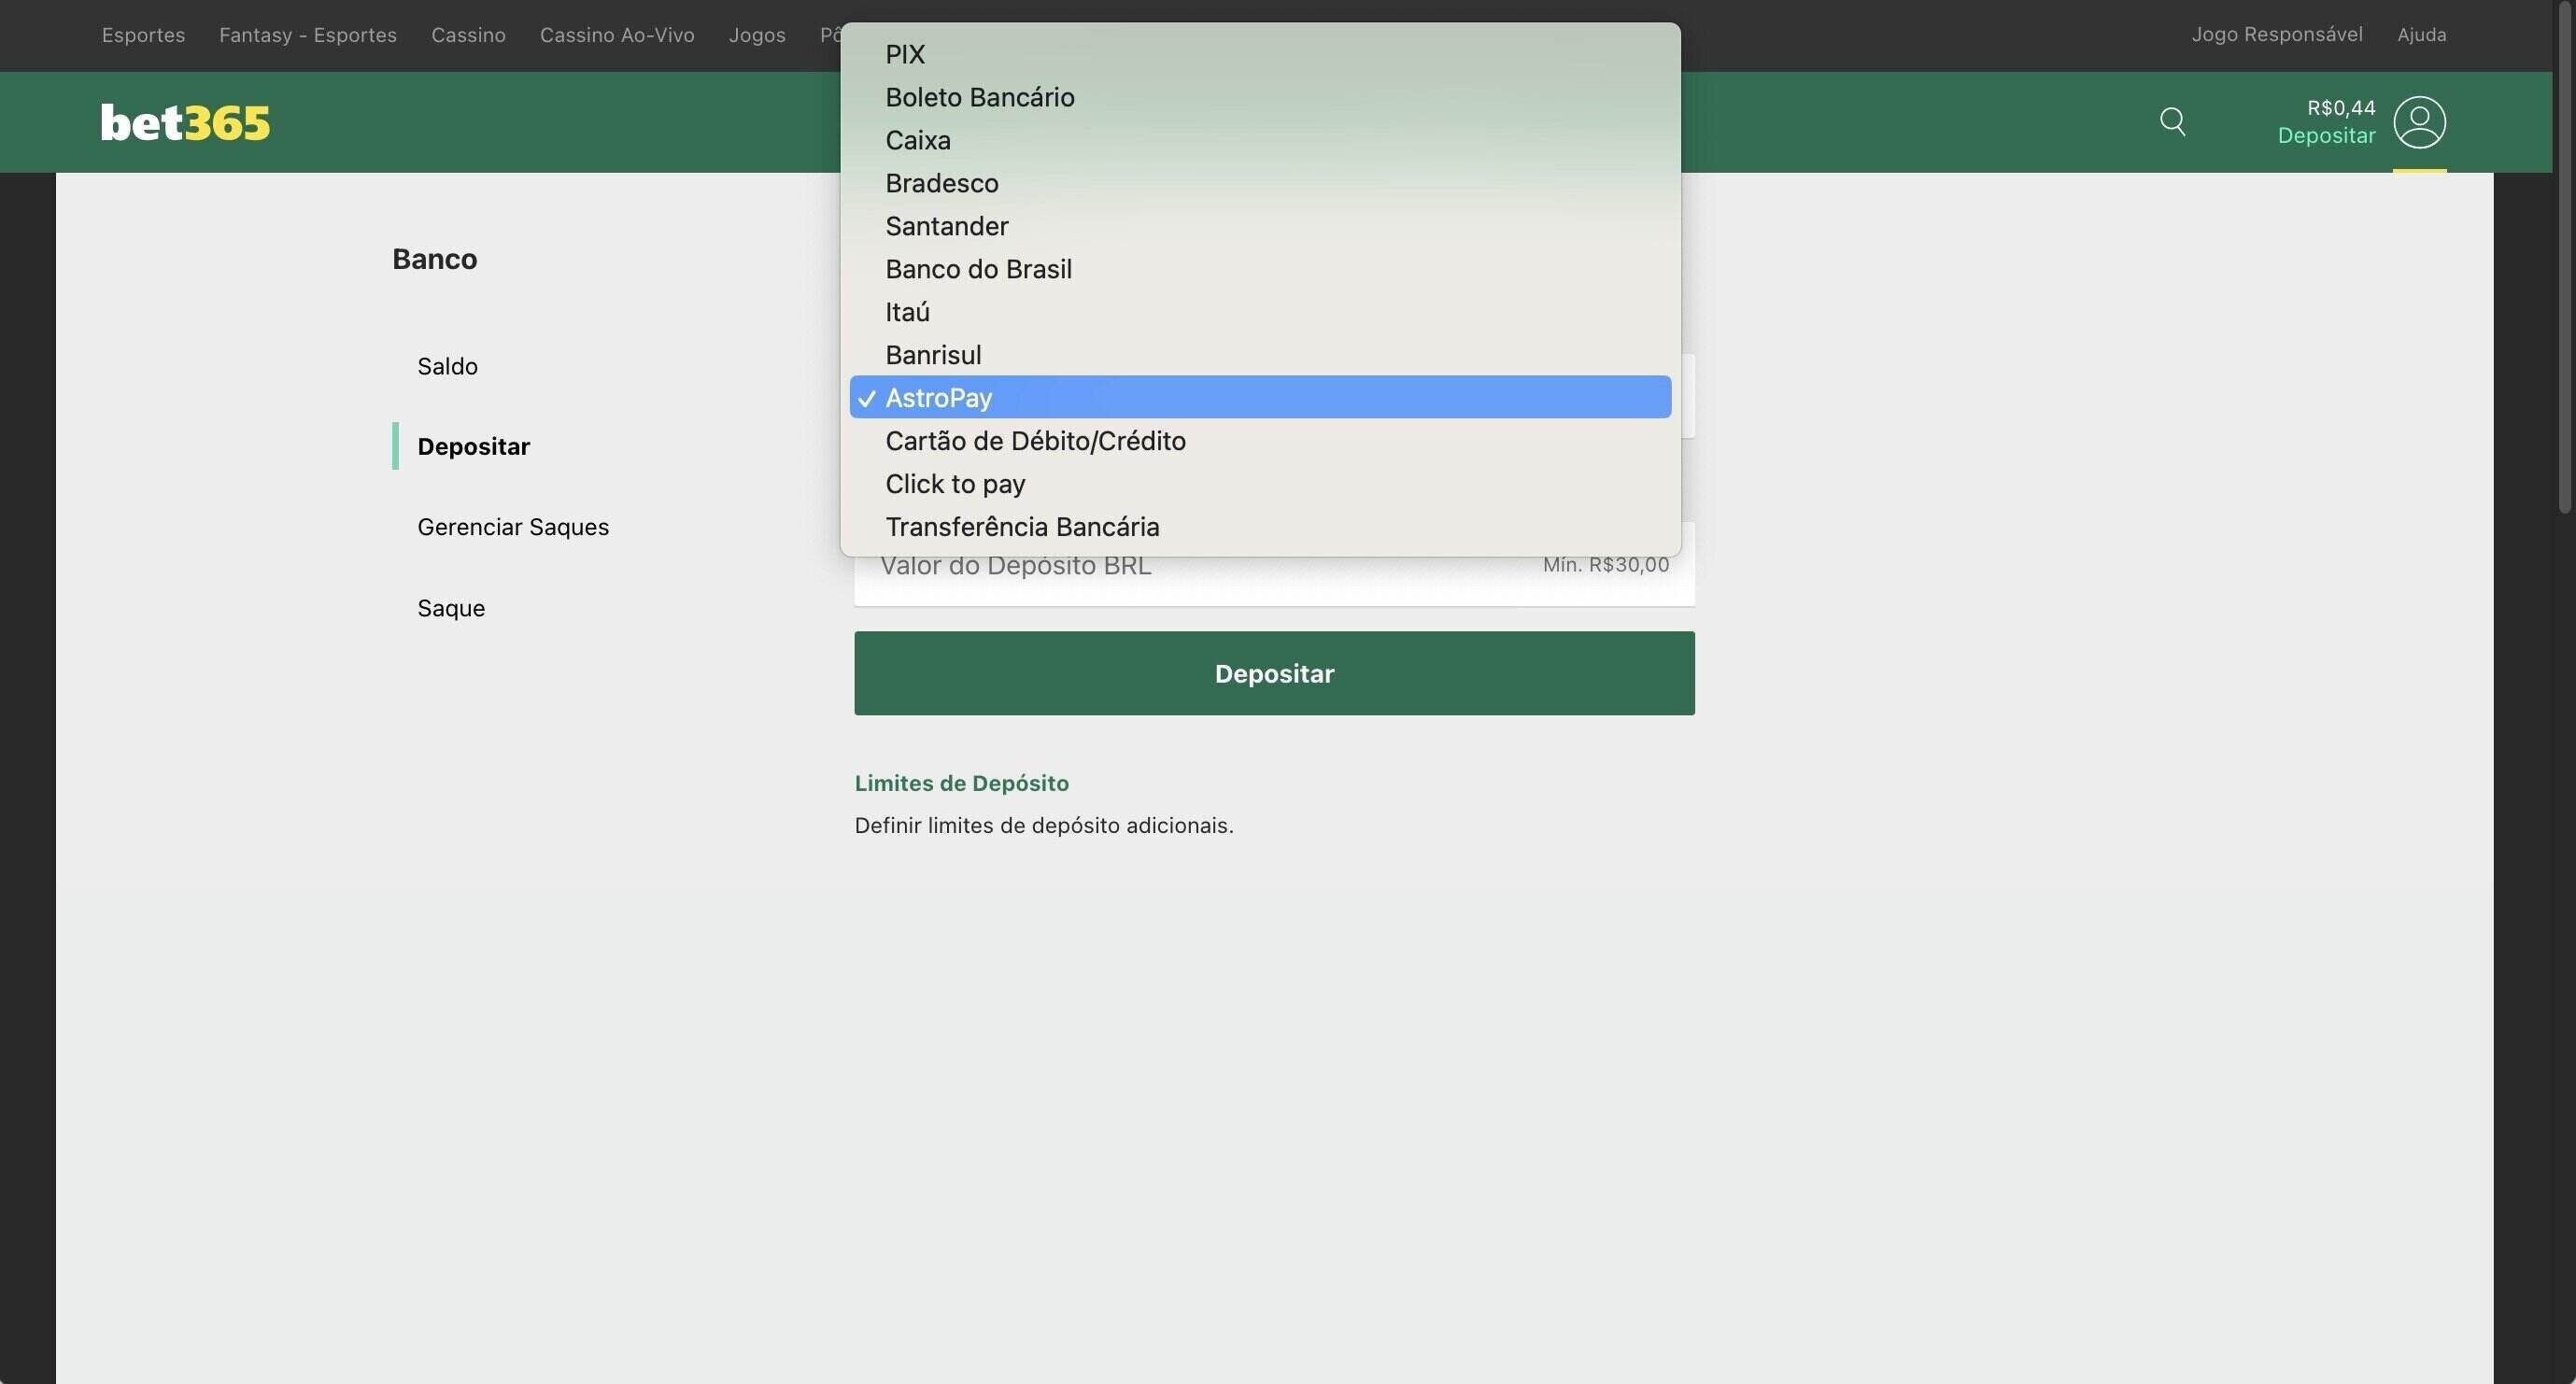Click the header Depositar link under balance
This screenshot has width=2576, height=1384.
(x=2326, y=136)
